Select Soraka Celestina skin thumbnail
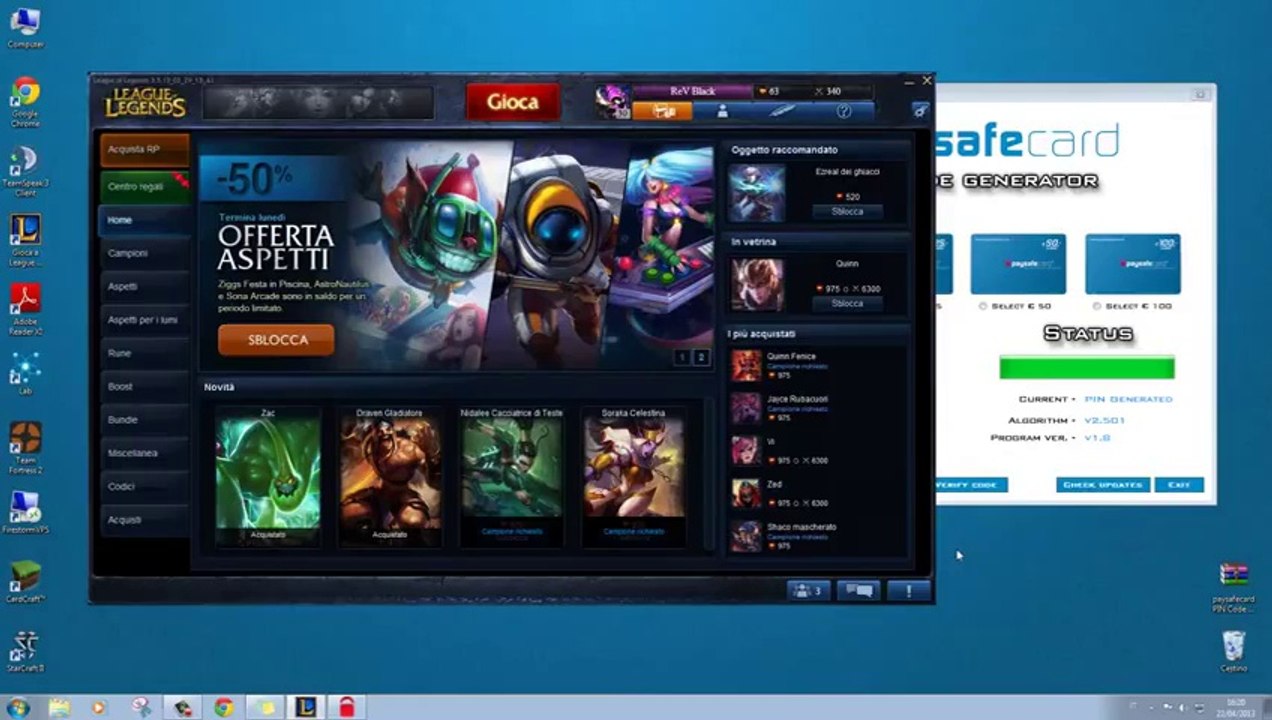 (634, 476)
